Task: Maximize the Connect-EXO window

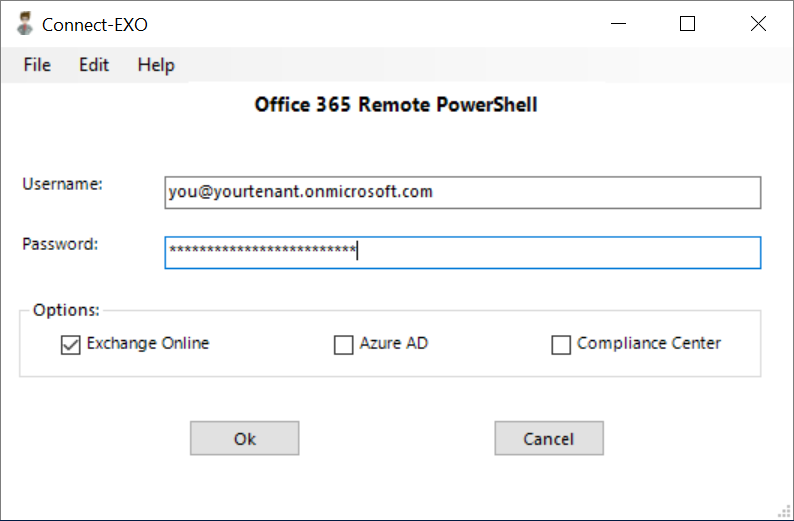Action: click(x=687, y=24)
